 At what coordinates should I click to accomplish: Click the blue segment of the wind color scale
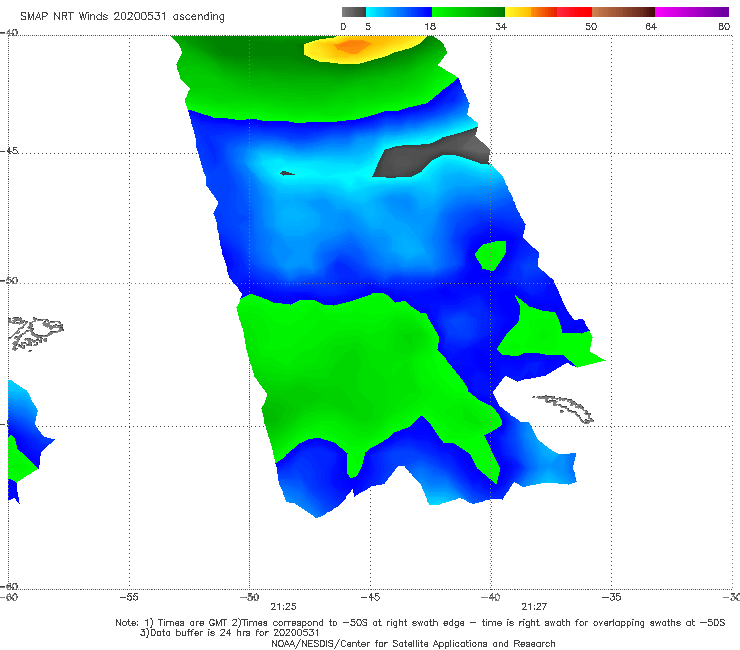click(x=399, y=12)
